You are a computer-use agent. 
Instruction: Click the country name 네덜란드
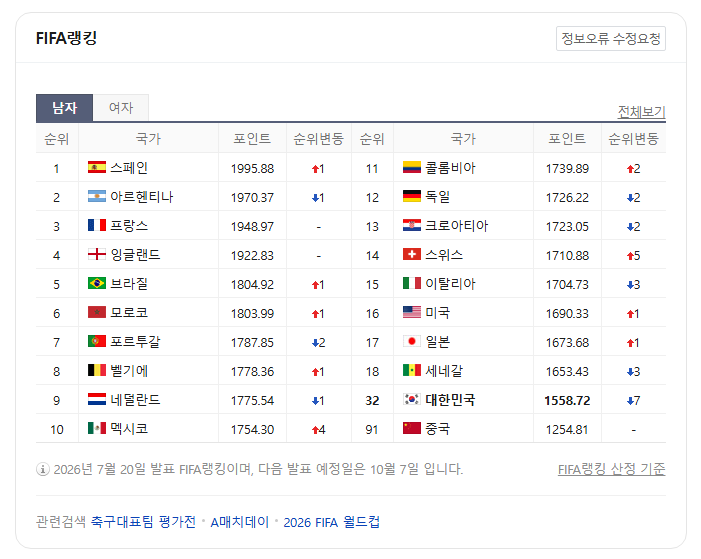click(135, 400)
